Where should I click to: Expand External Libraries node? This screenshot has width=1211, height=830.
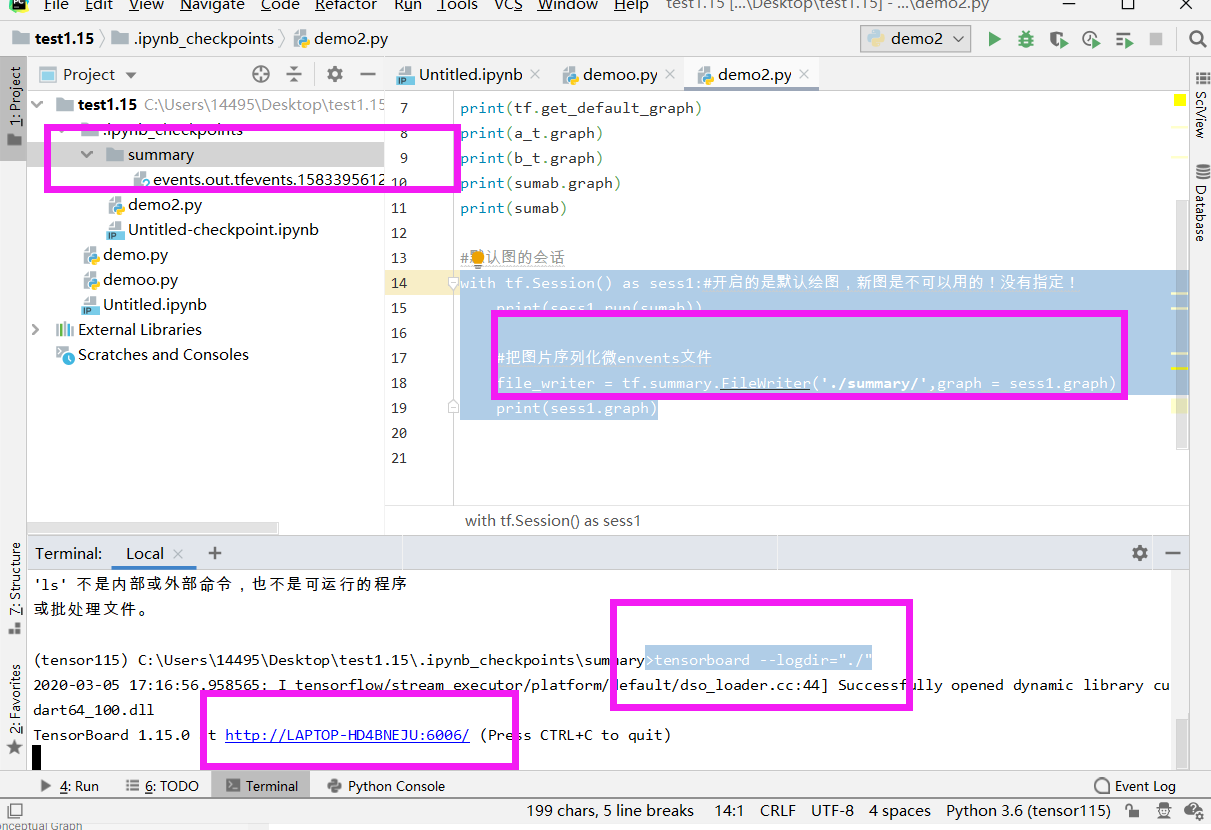click(37, 329)
